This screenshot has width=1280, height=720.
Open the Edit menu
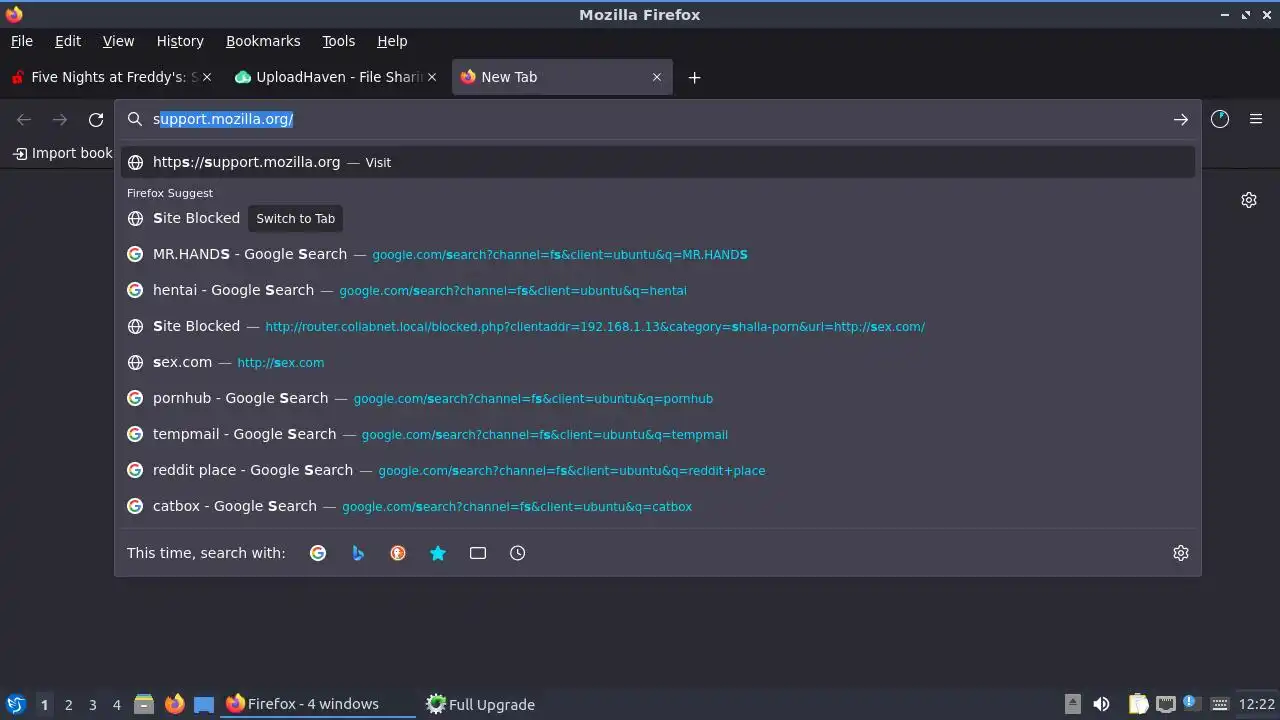point(68,41)
